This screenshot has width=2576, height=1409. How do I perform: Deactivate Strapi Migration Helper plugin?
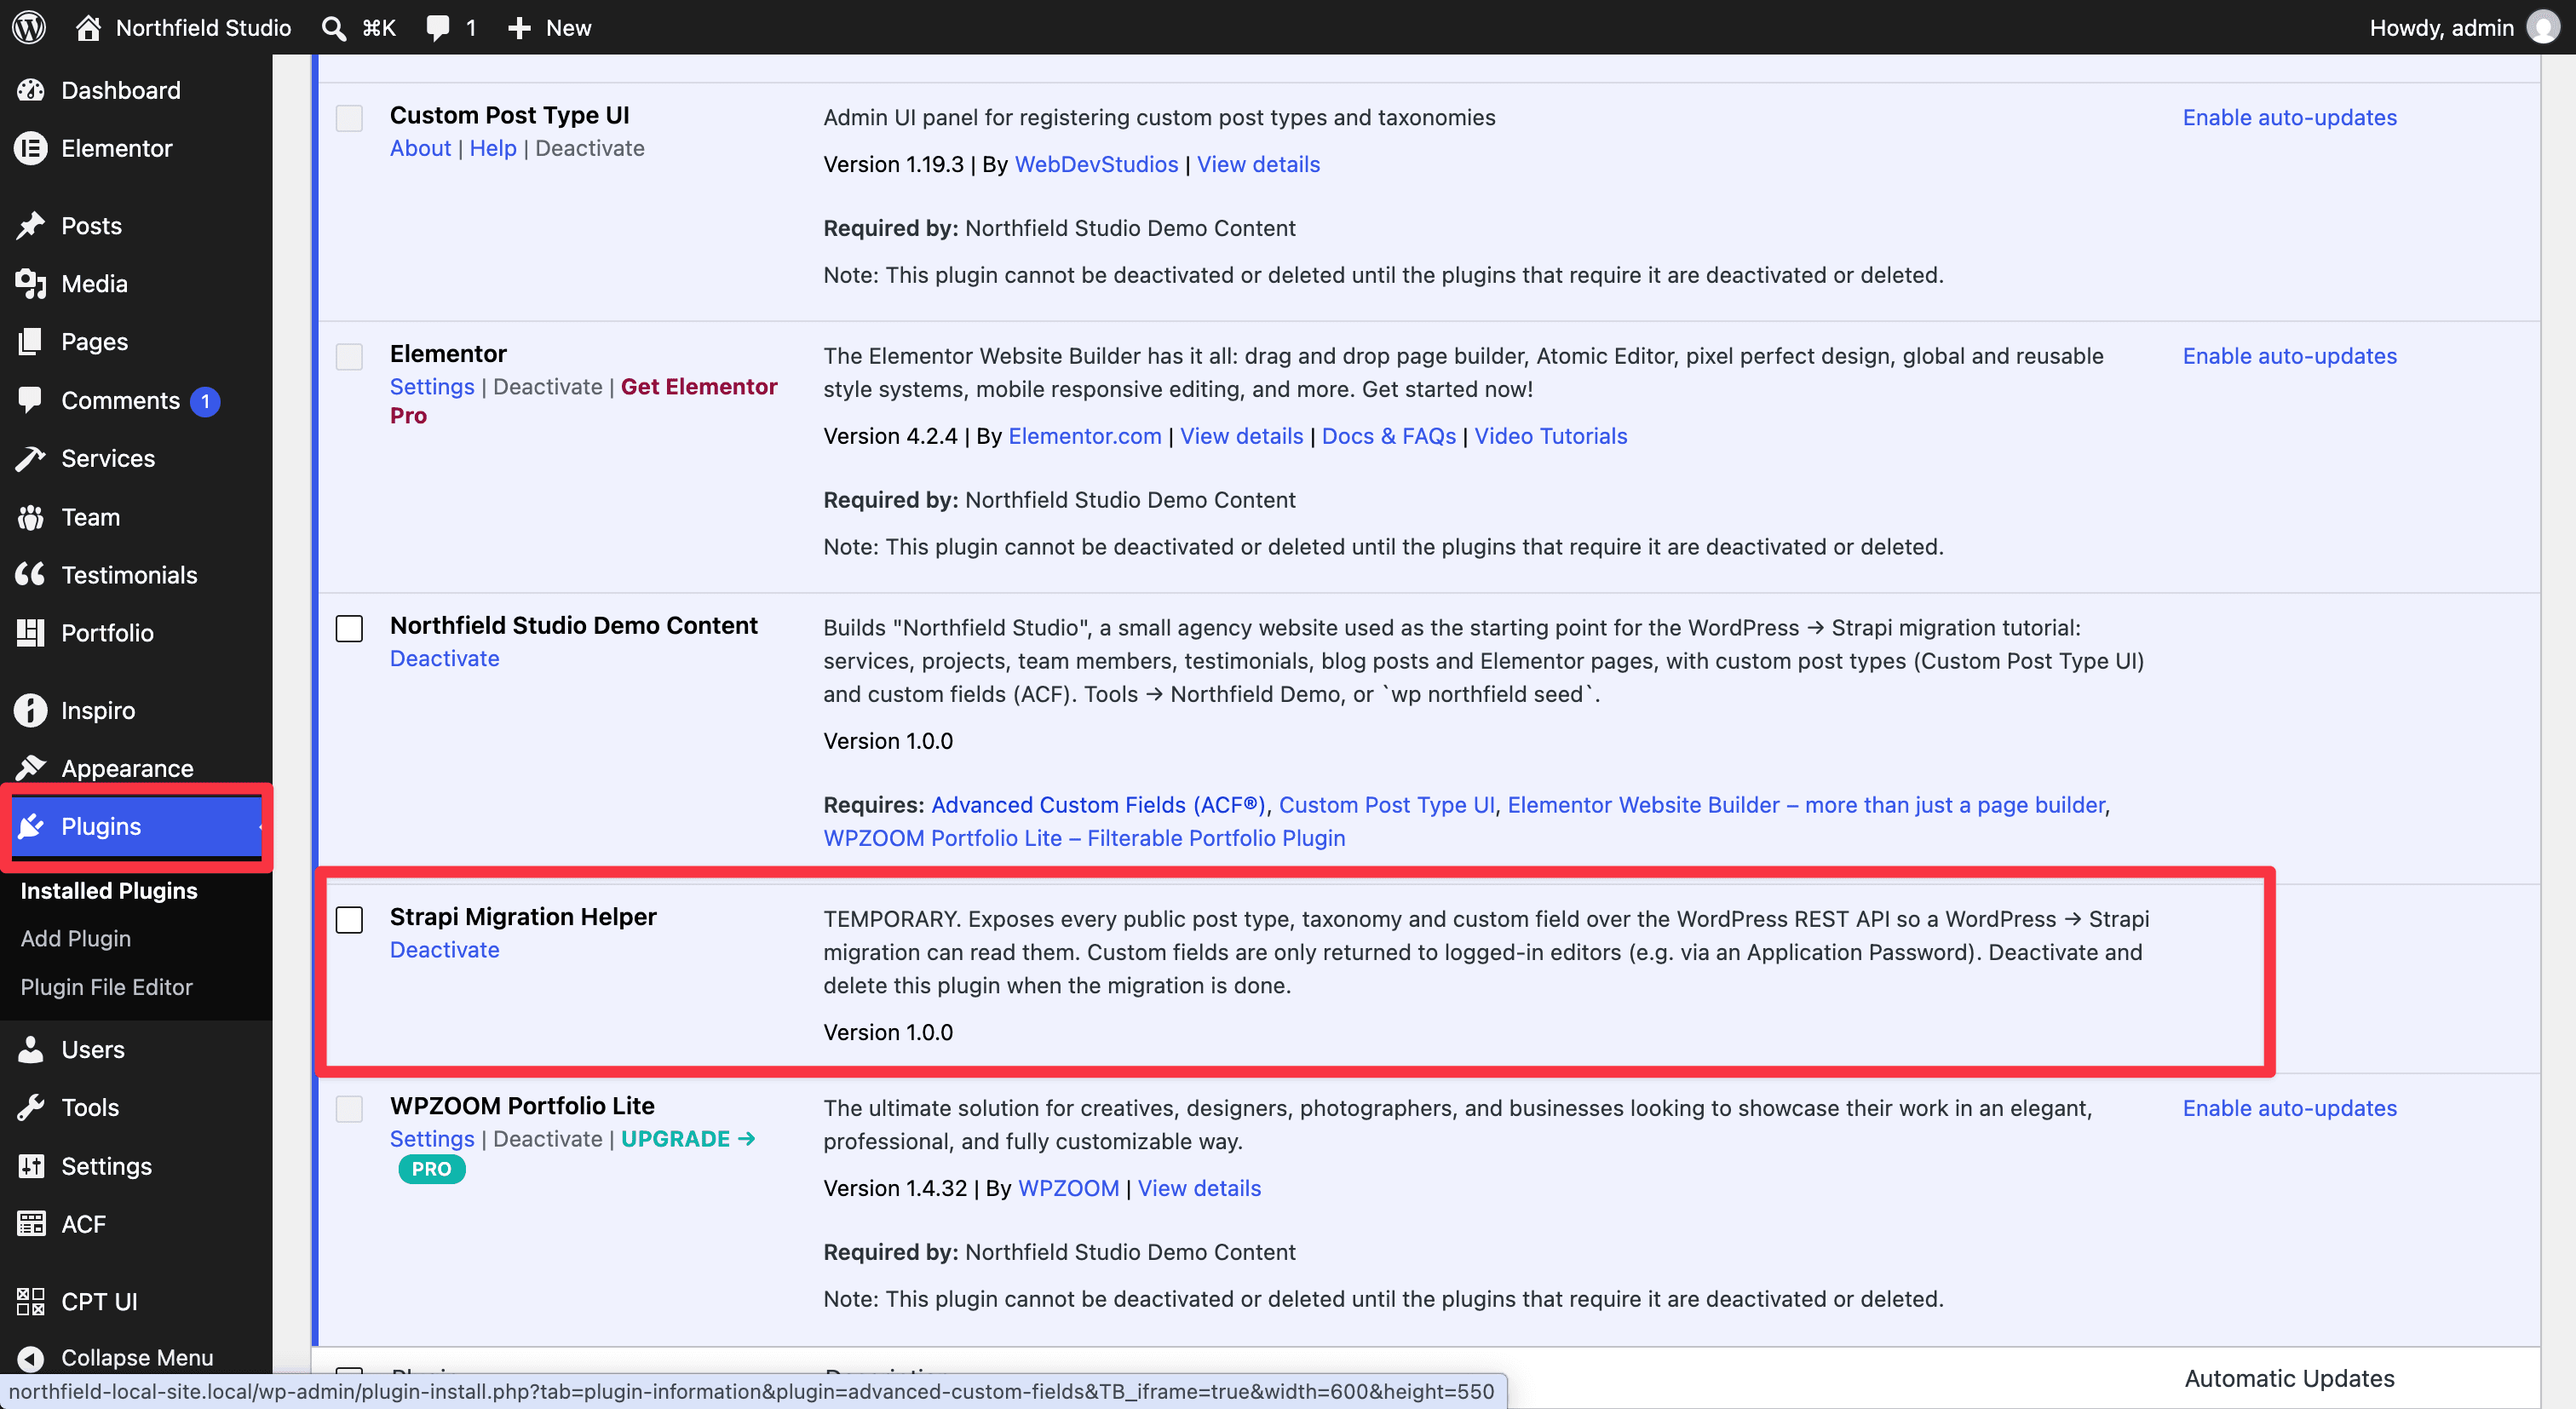pos(444,949)
